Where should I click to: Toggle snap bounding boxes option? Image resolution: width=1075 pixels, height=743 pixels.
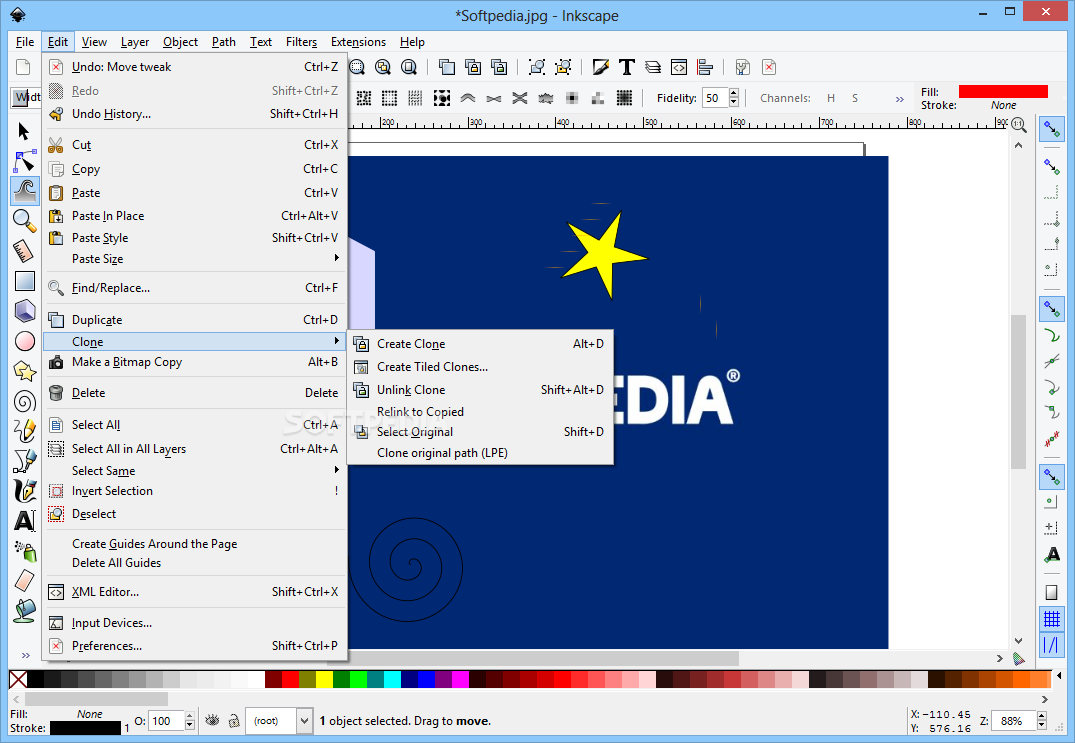[1052, 166]
